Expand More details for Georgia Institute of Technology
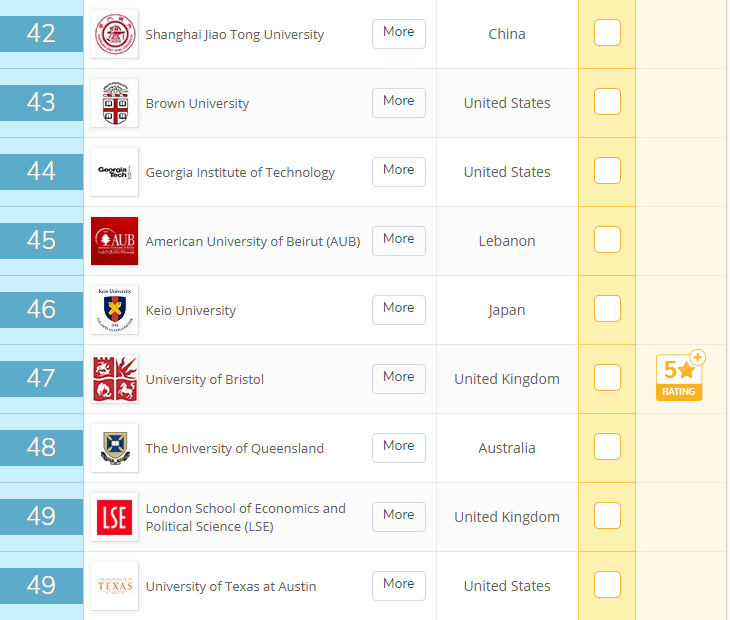730x620 pixels. (398, 171)
